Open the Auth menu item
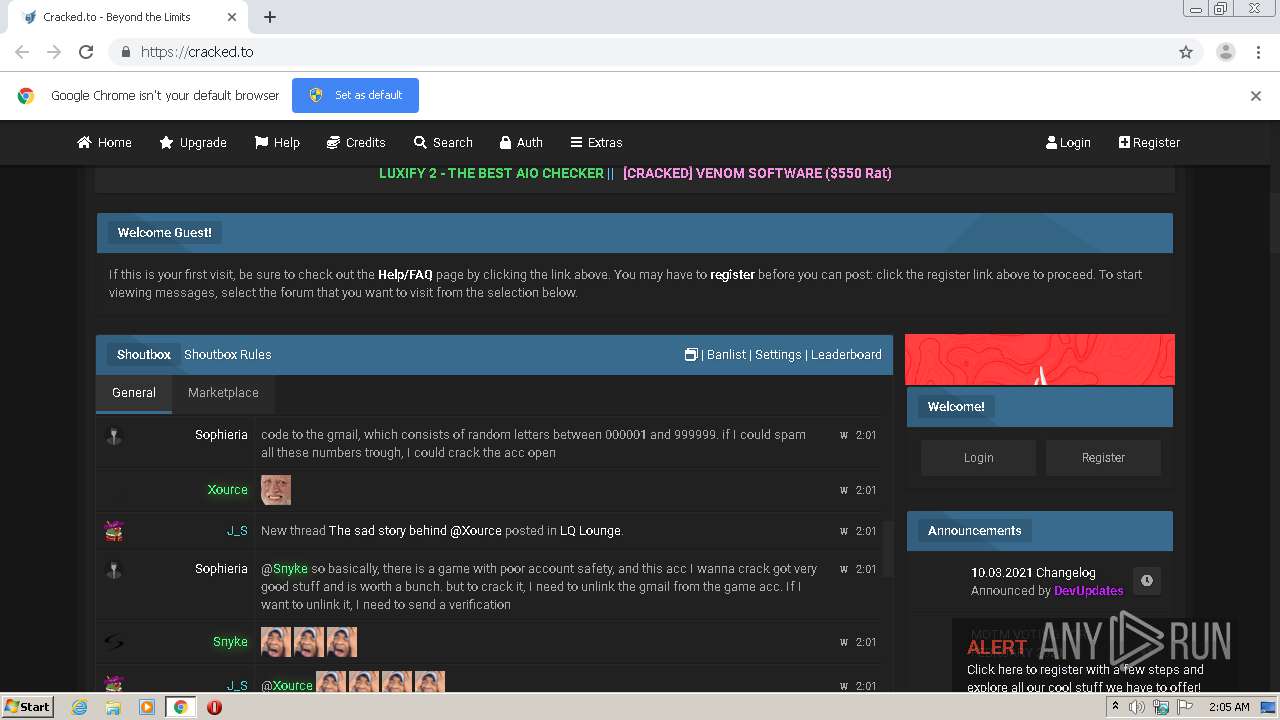 click(520, 142)
